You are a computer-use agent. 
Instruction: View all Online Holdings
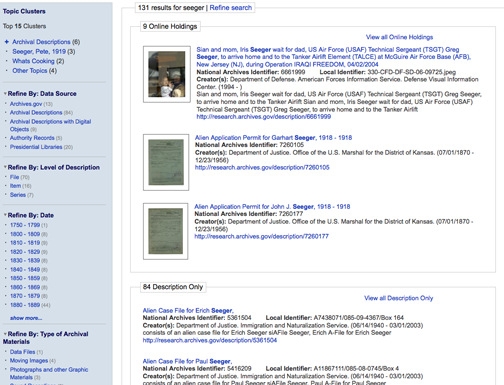[x=399, y=37]
